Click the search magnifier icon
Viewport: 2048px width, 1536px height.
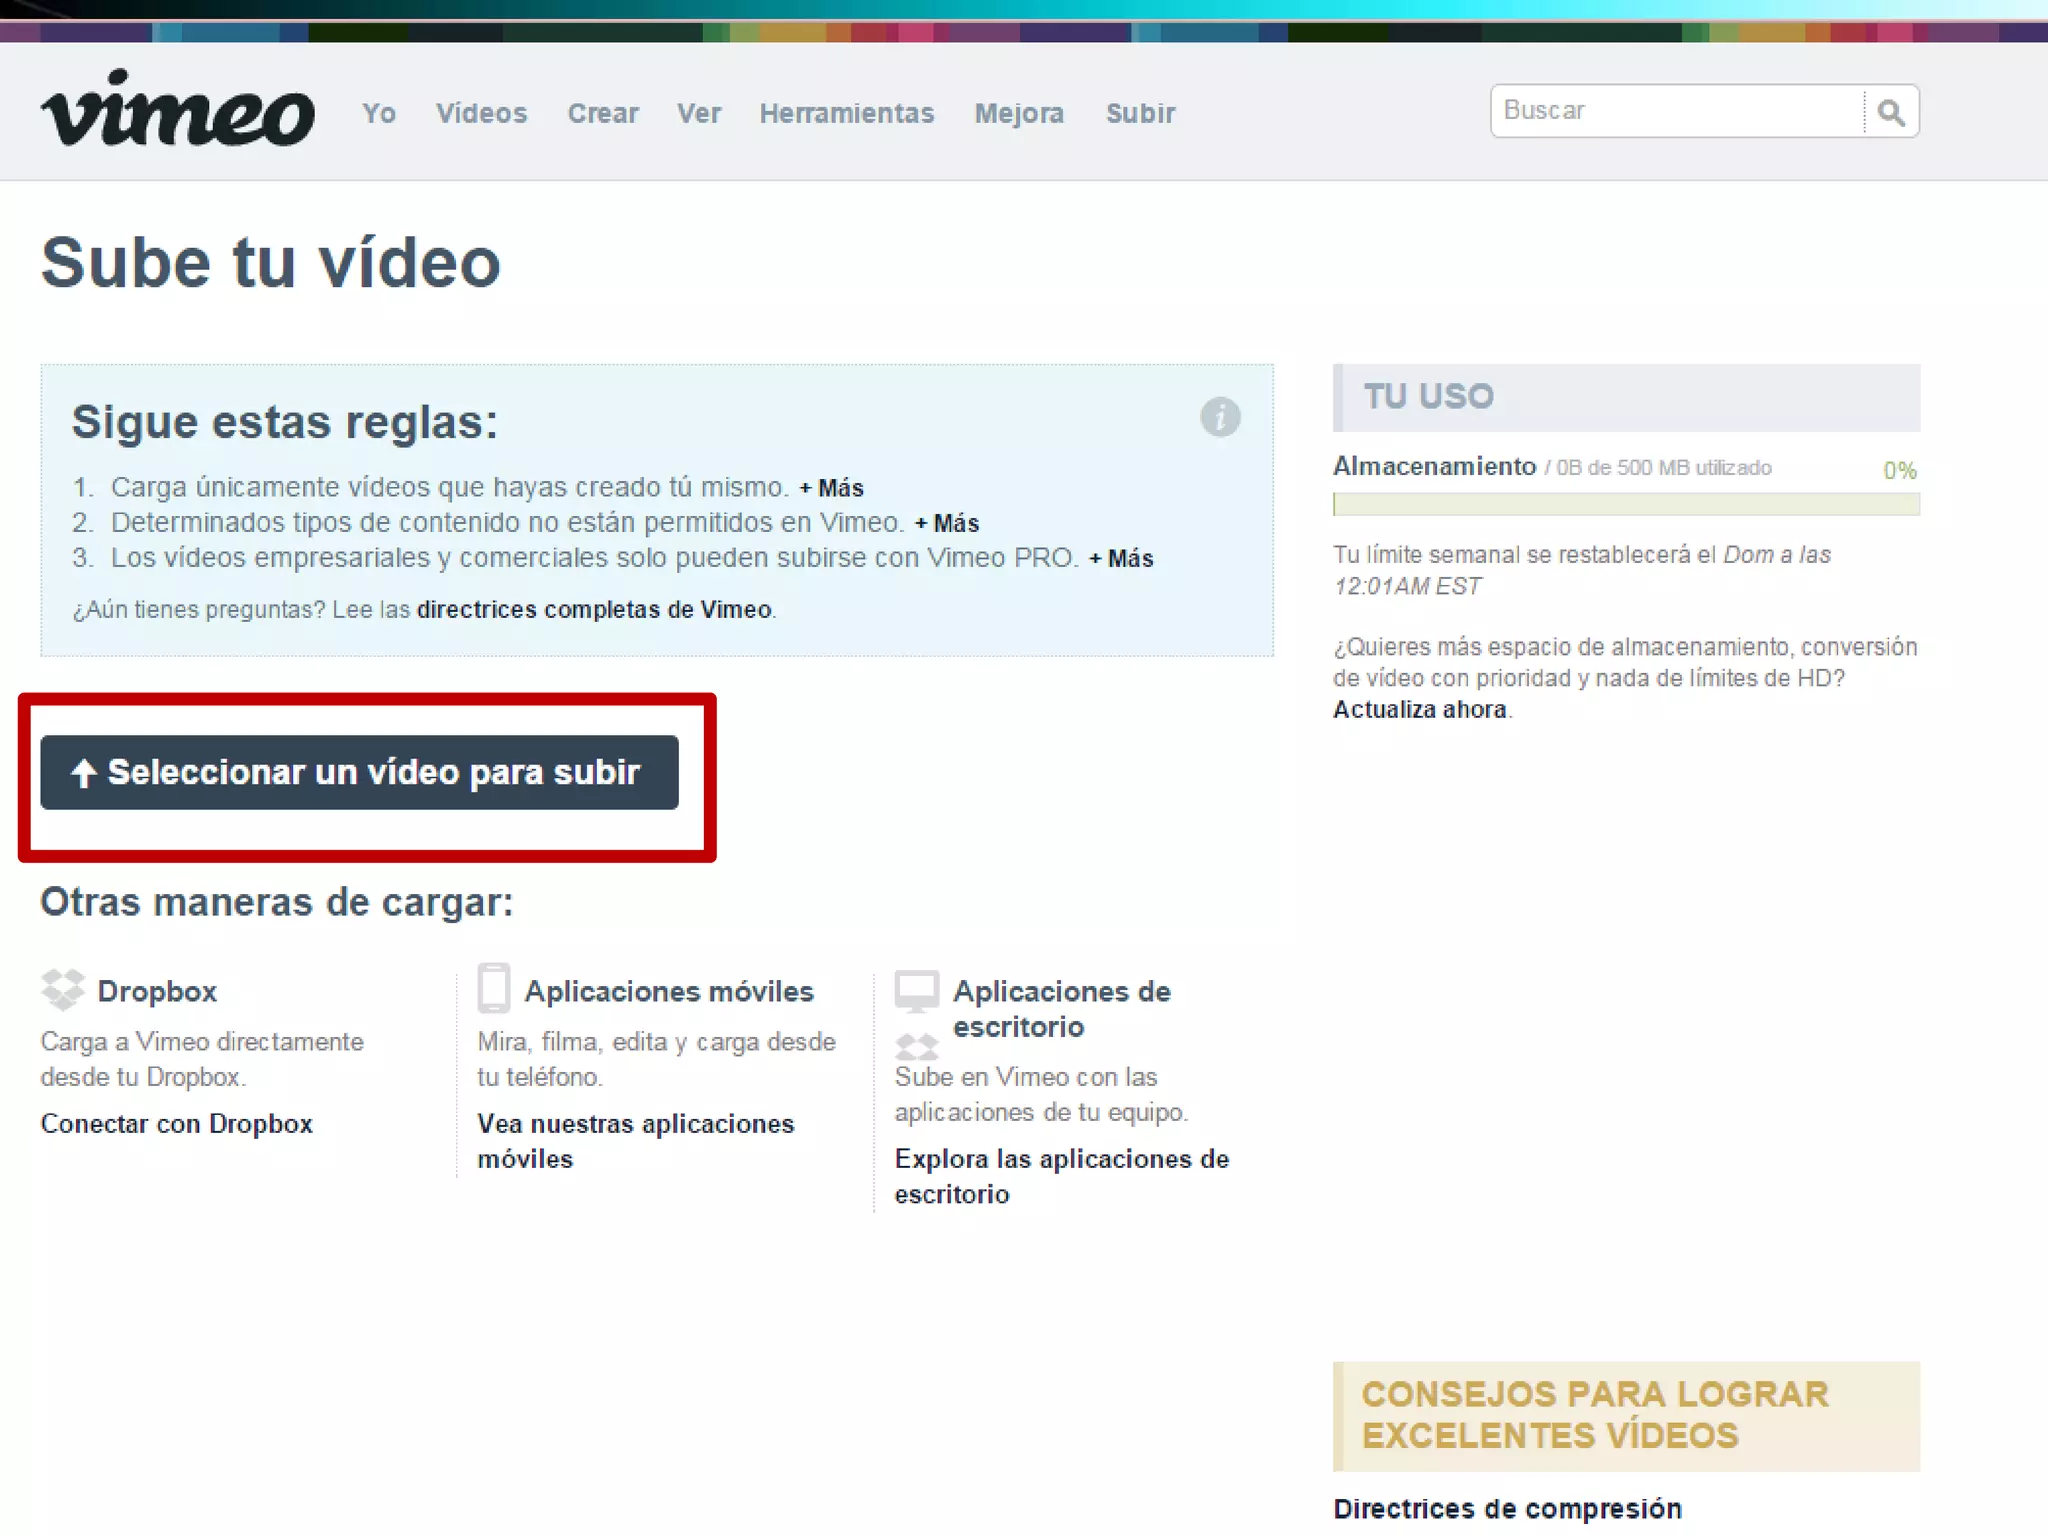pyautogui.click(x=1890, y=112)
